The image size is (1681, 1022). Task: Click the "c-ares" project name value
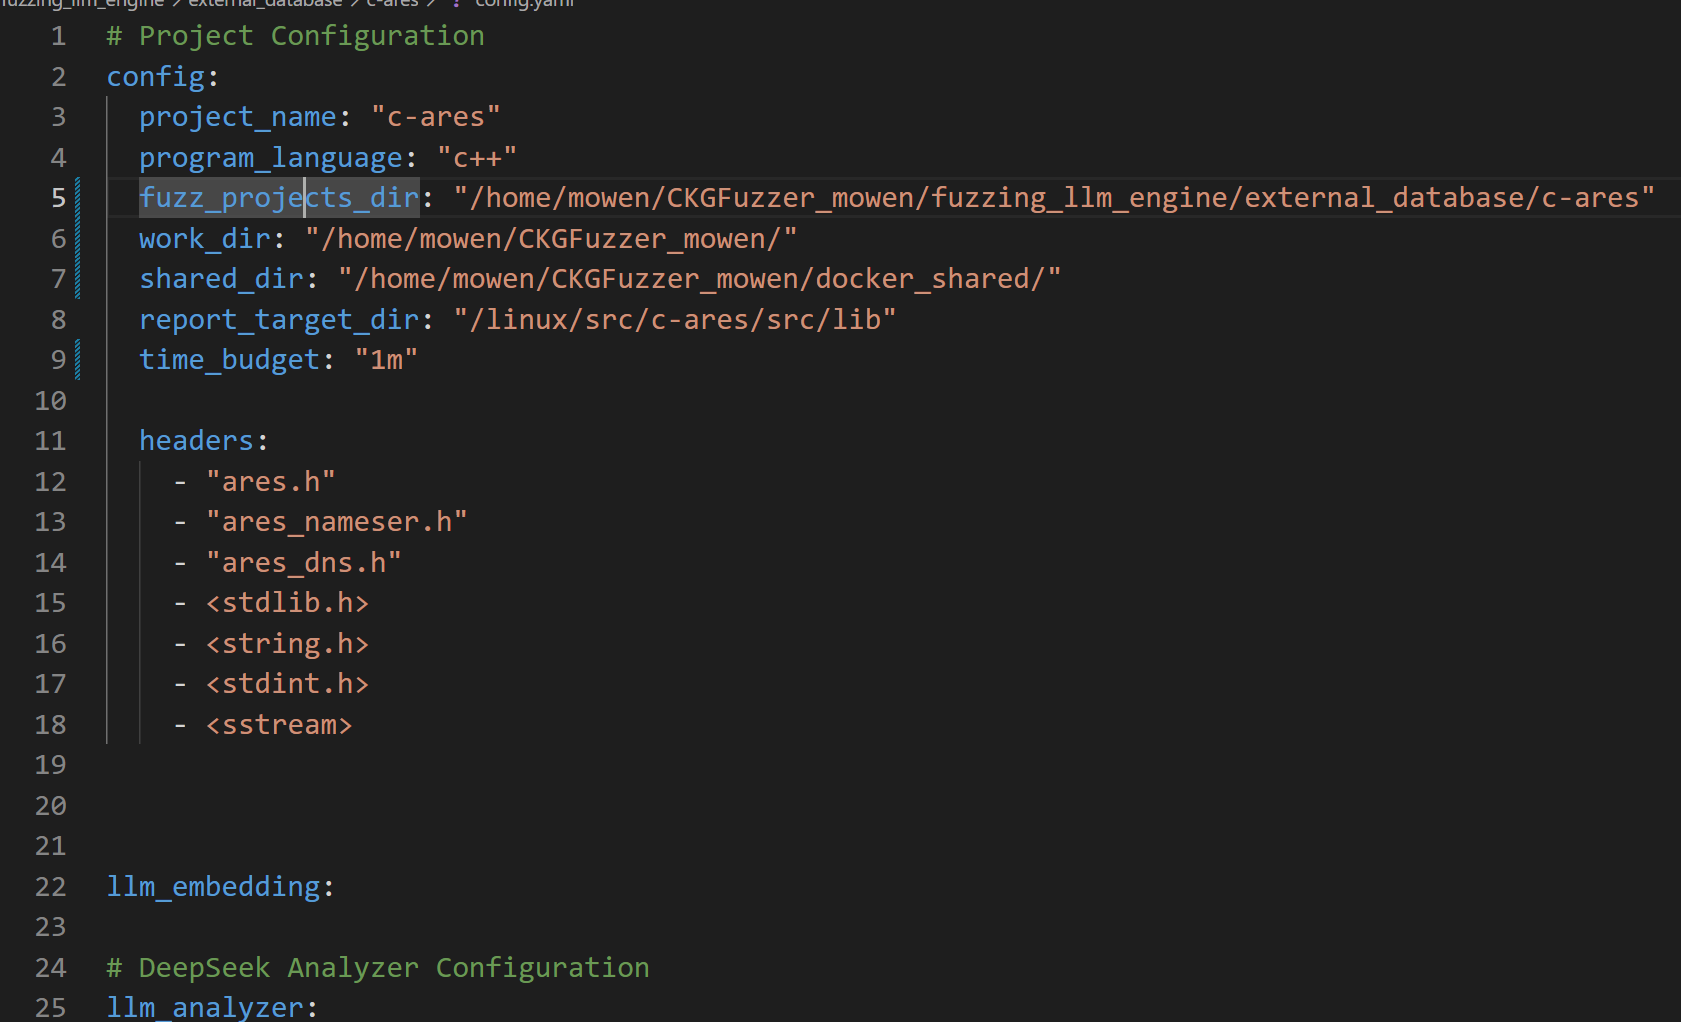pos(435,117)
